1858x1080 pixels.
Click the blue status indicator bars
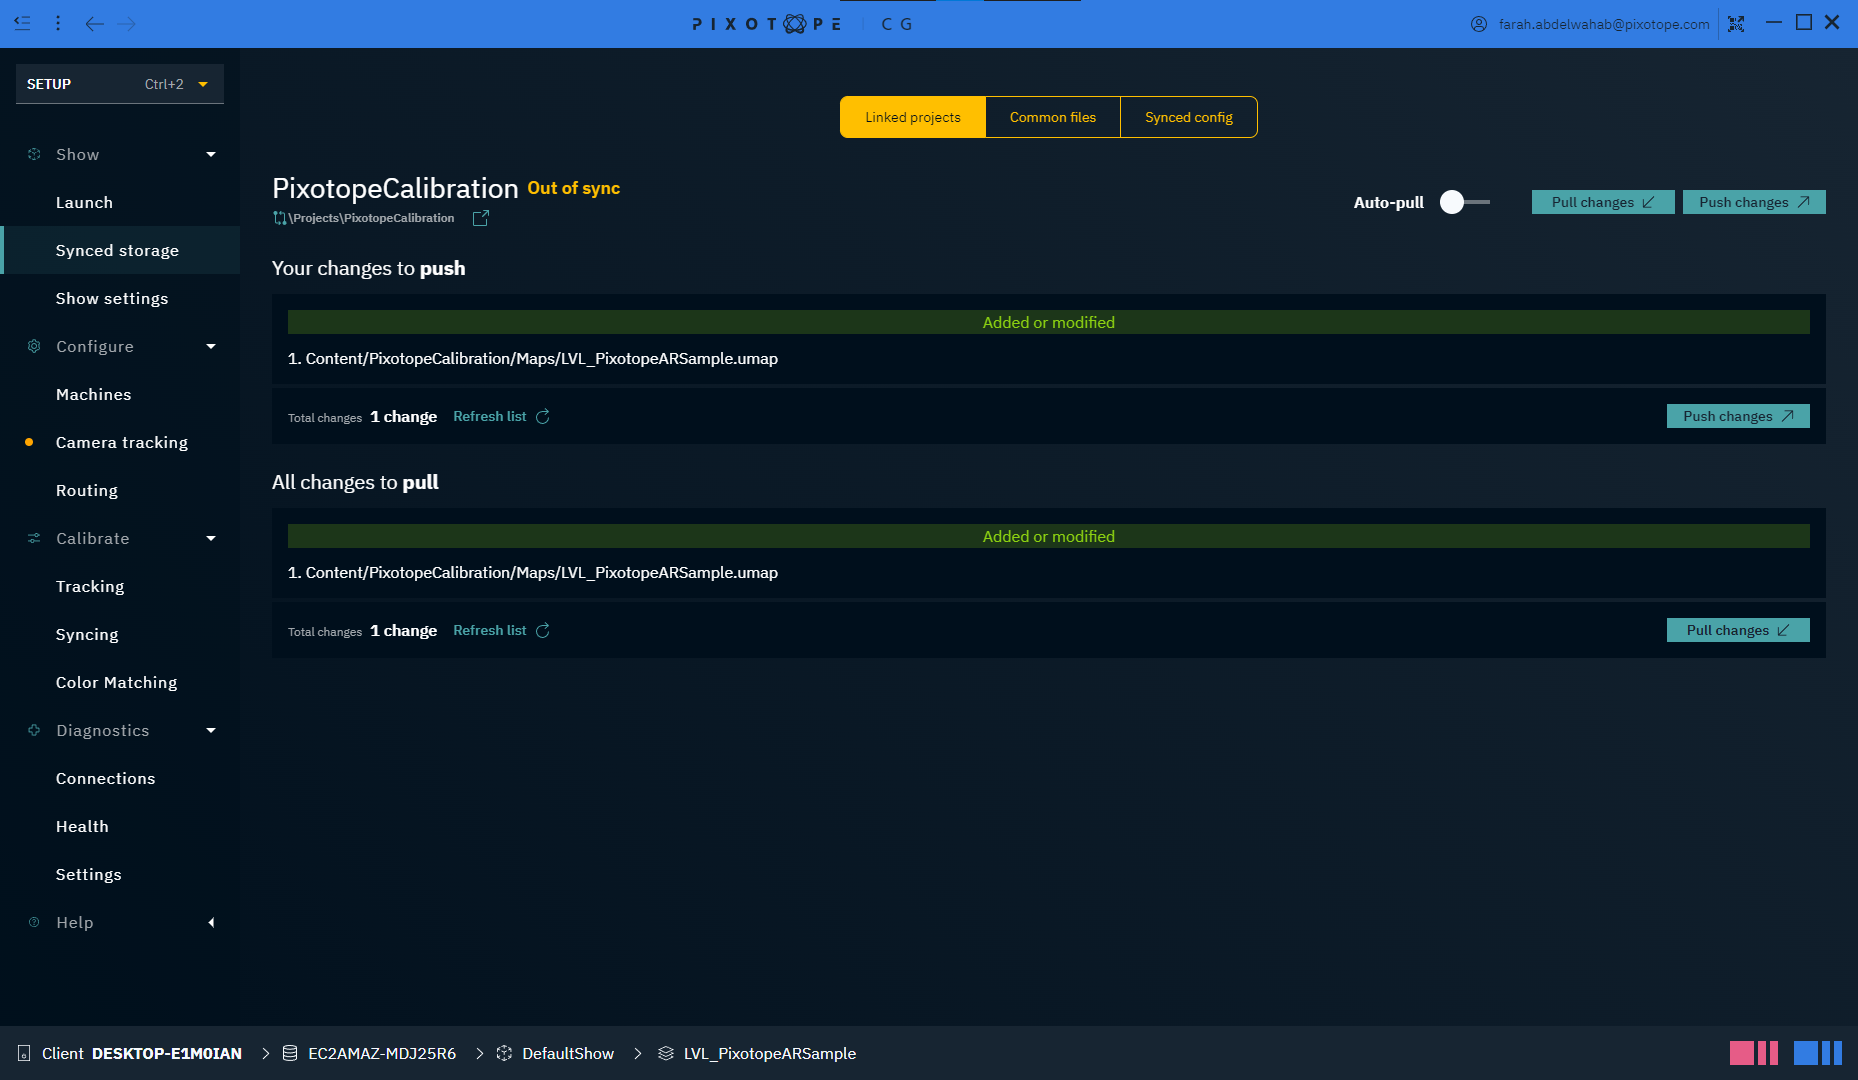[1818, 1053]
